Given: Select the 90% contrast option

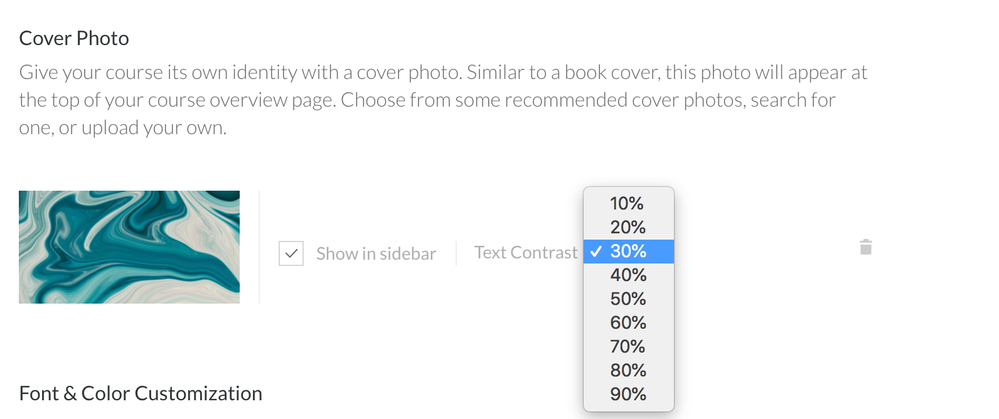Looking at the screenshot, I should coord(628,394).
